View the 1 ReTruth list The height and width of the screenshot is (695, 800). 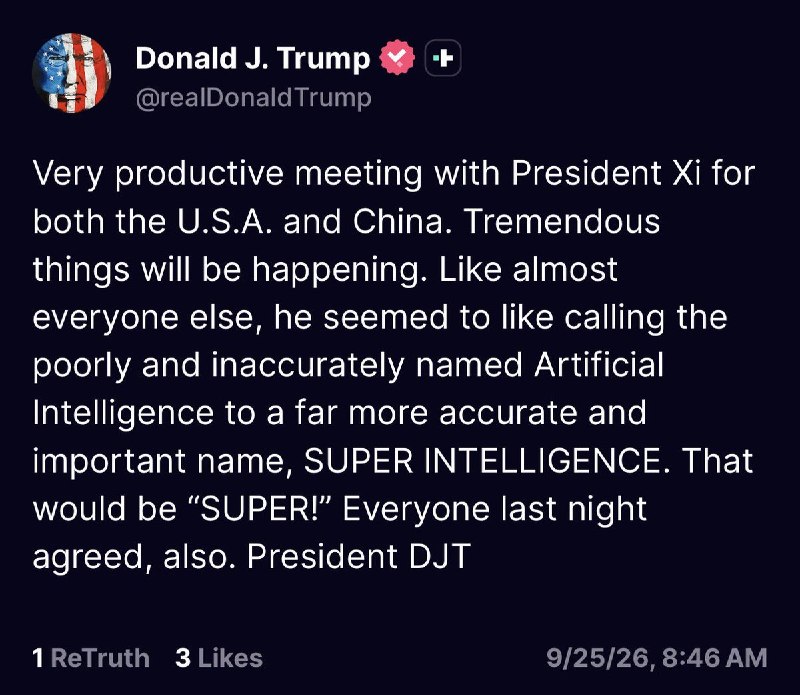(x=91, y=658)
